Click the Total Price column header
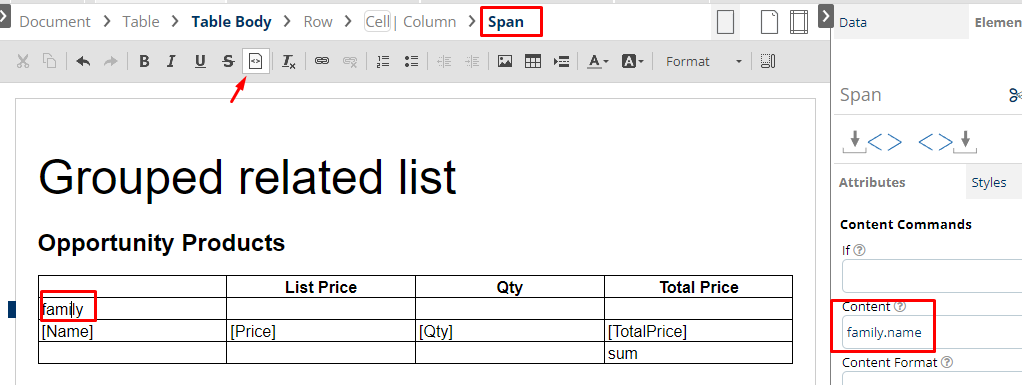1022x385 pixels. [x=699, y=287]
